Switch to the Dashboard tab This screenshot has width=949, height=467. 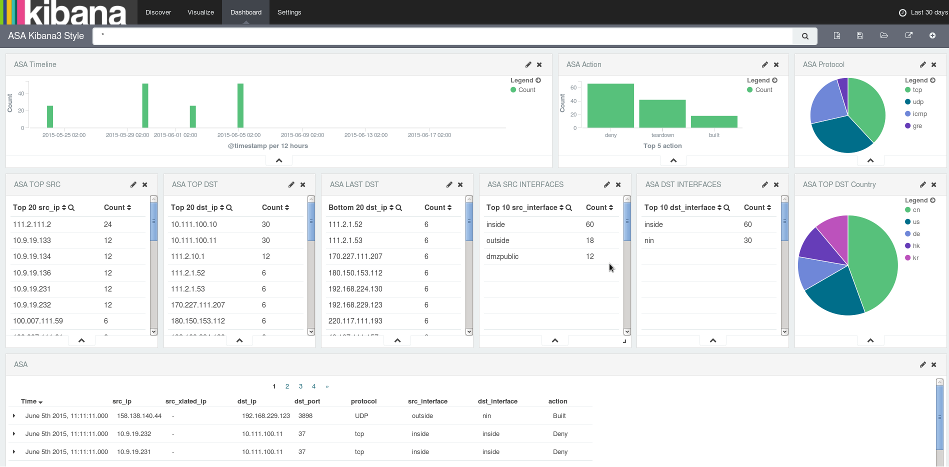click(246, 12)
